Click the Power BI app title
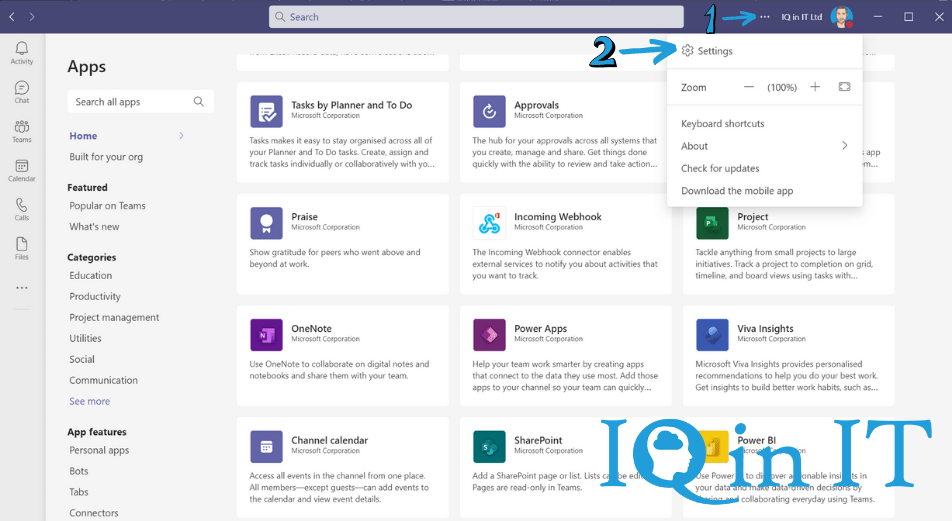The height and width of the screenshot is (521, 952). [756, 440]
